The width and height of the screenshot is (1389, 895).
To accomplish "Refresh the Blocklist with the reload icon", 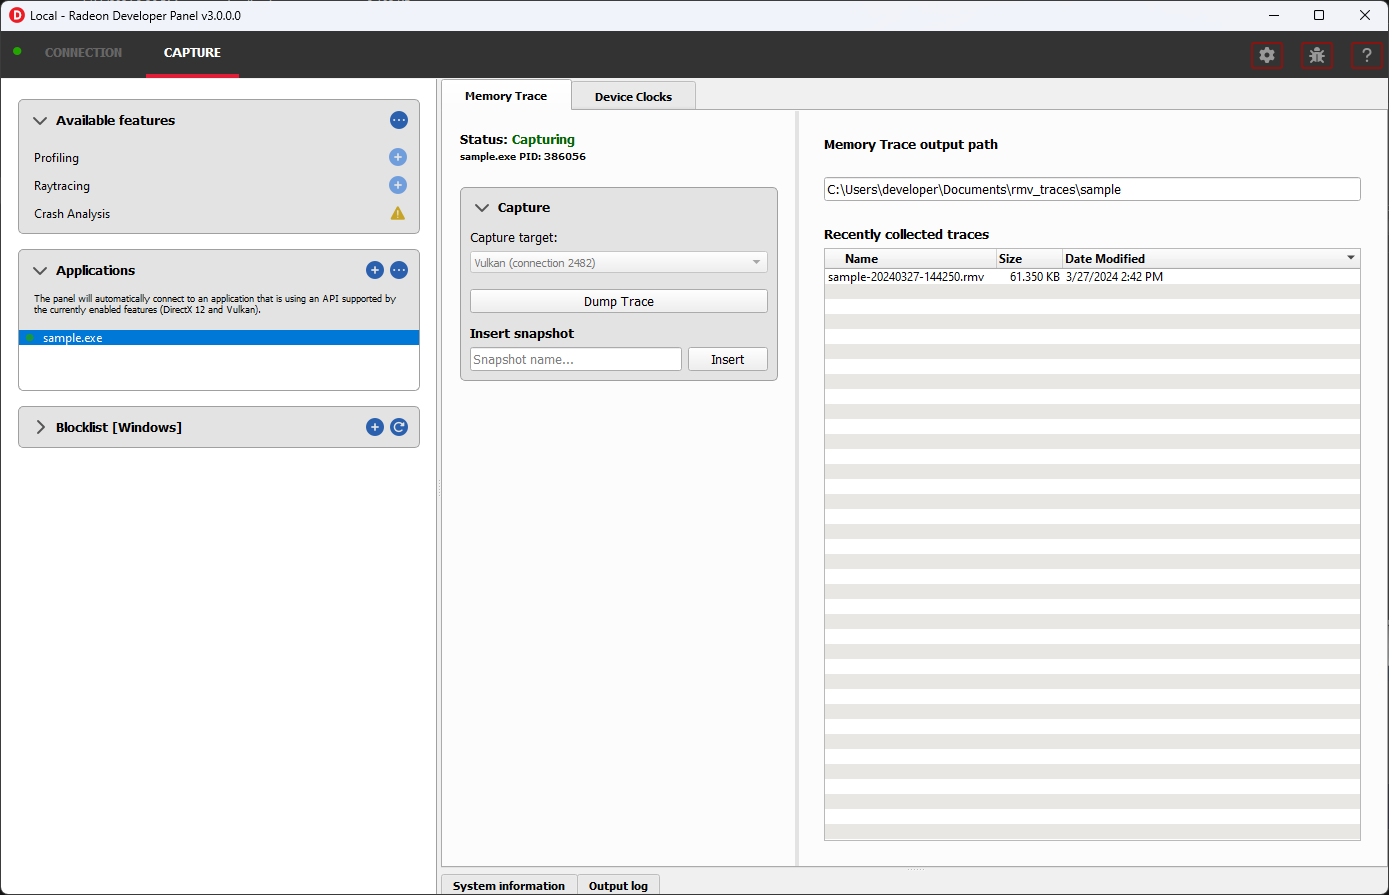I will point(399,427).
